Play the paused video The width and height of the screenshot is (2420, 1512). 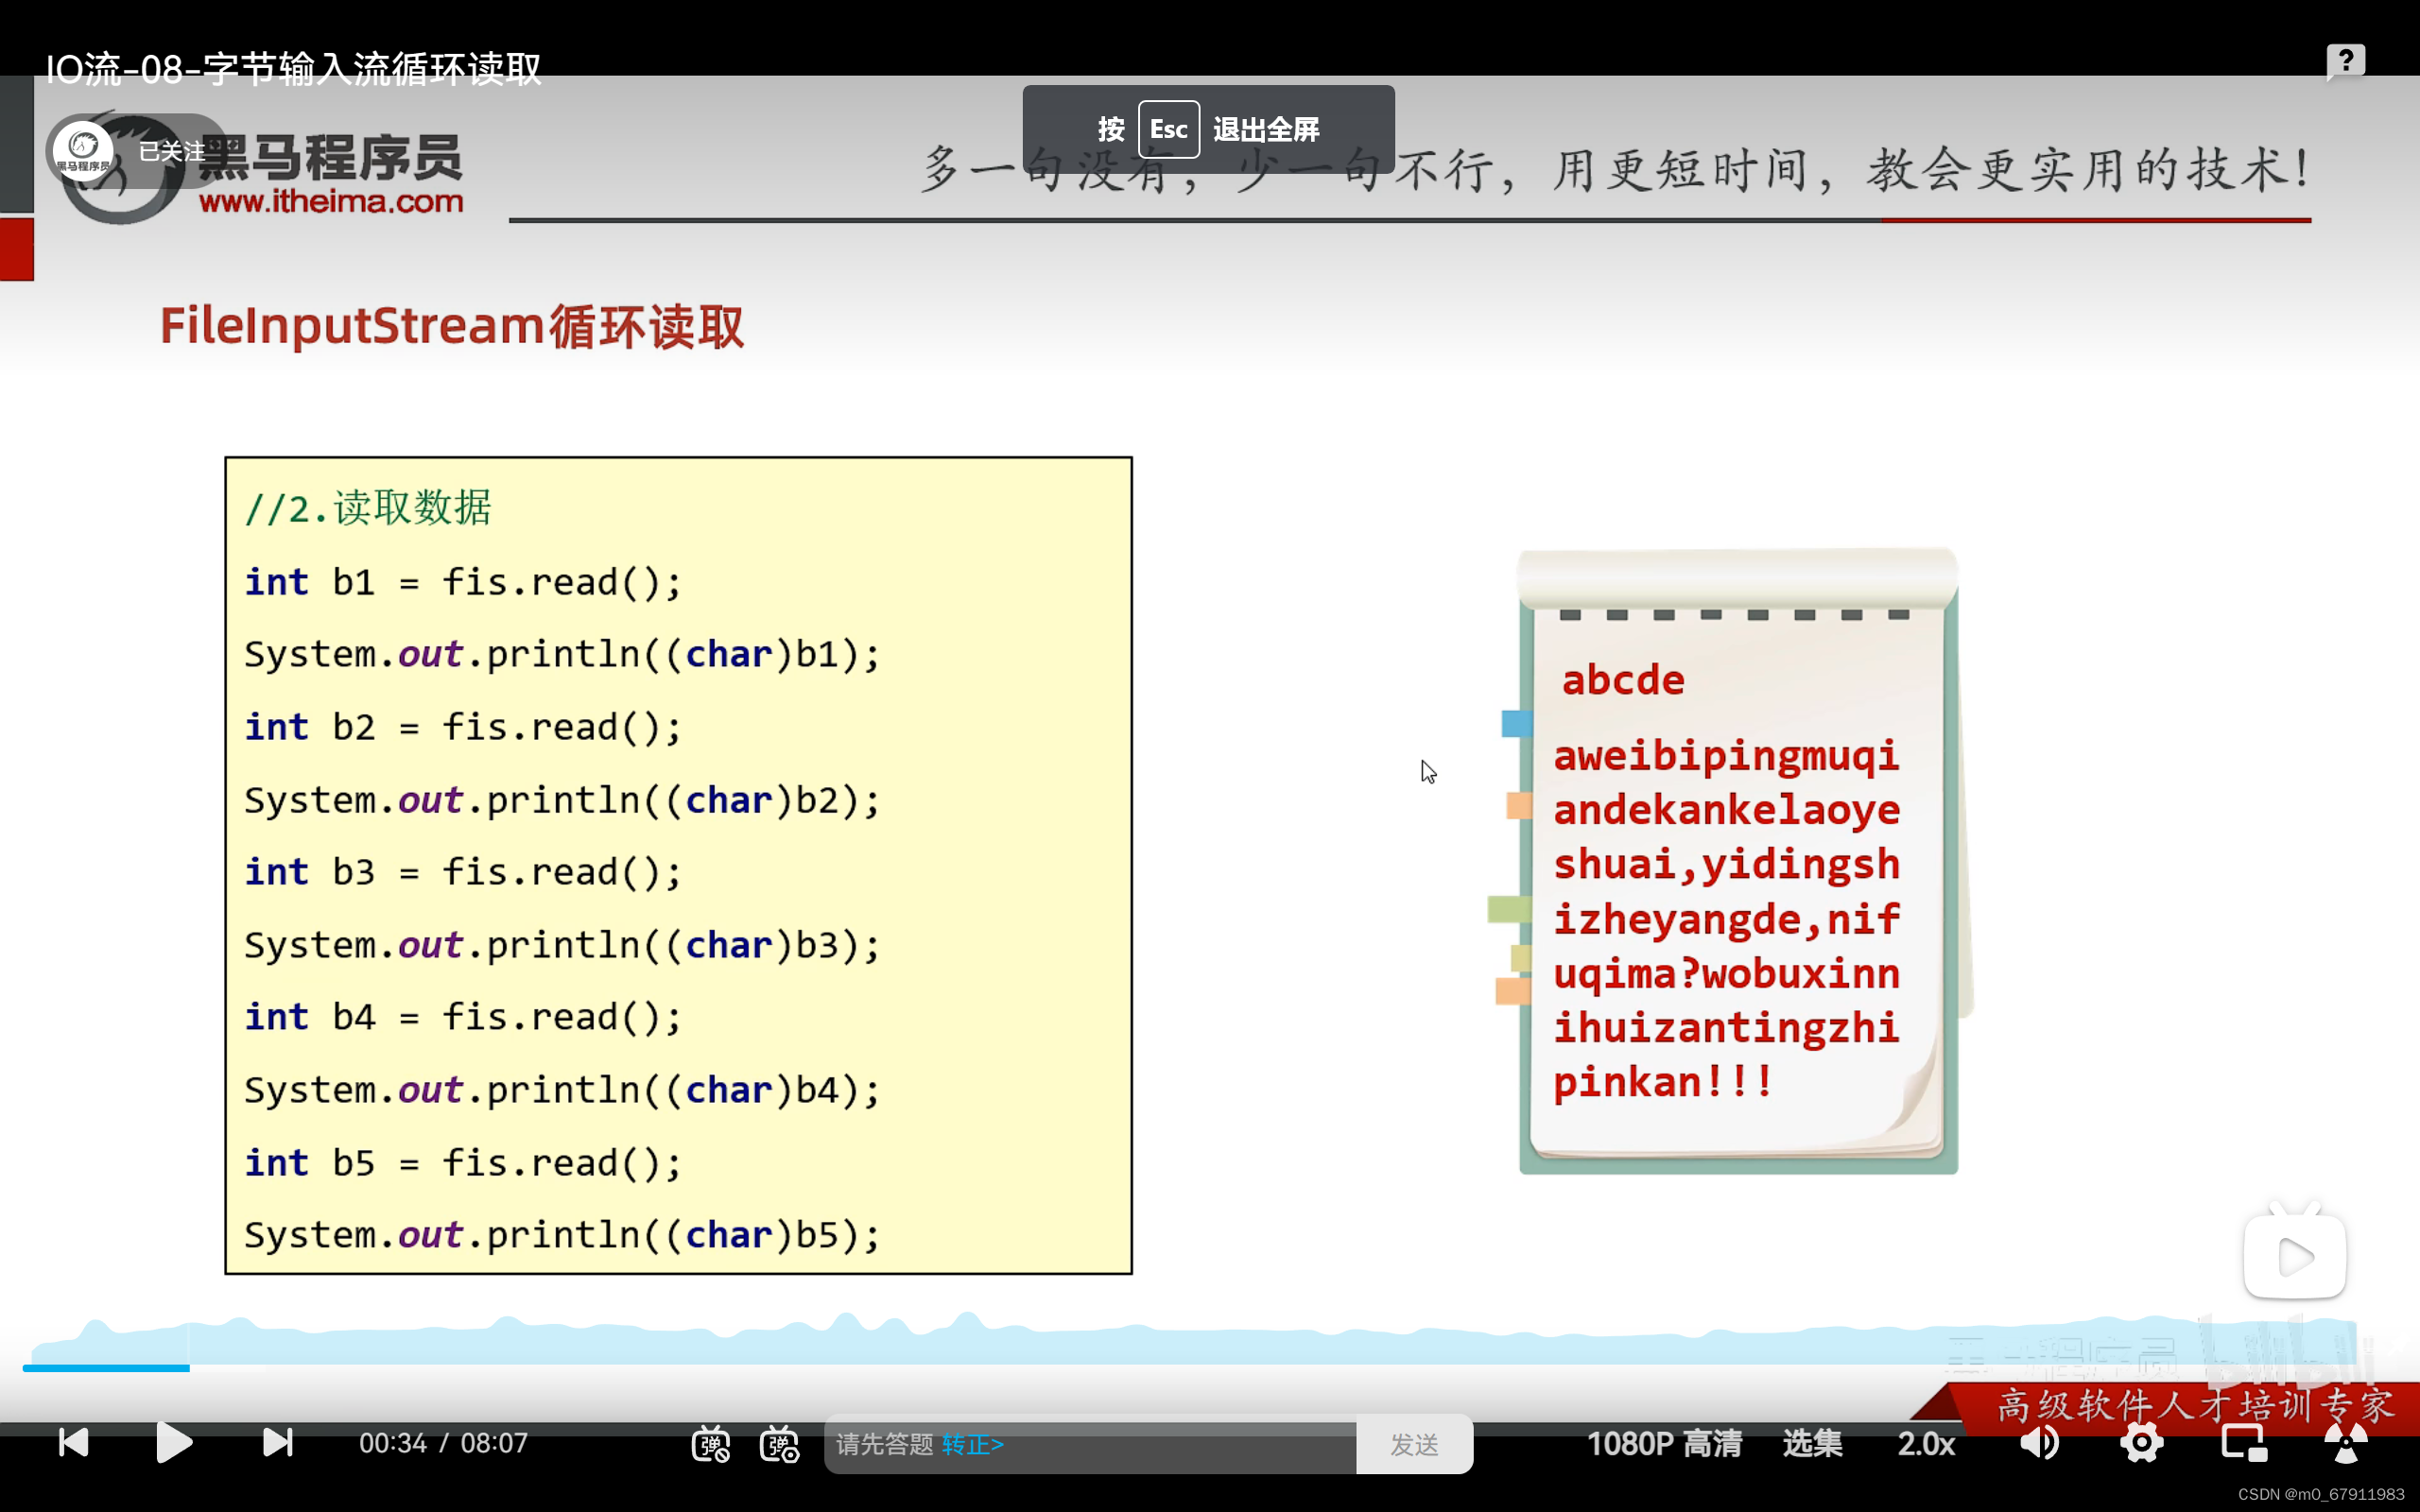[x=174, y=1442]
